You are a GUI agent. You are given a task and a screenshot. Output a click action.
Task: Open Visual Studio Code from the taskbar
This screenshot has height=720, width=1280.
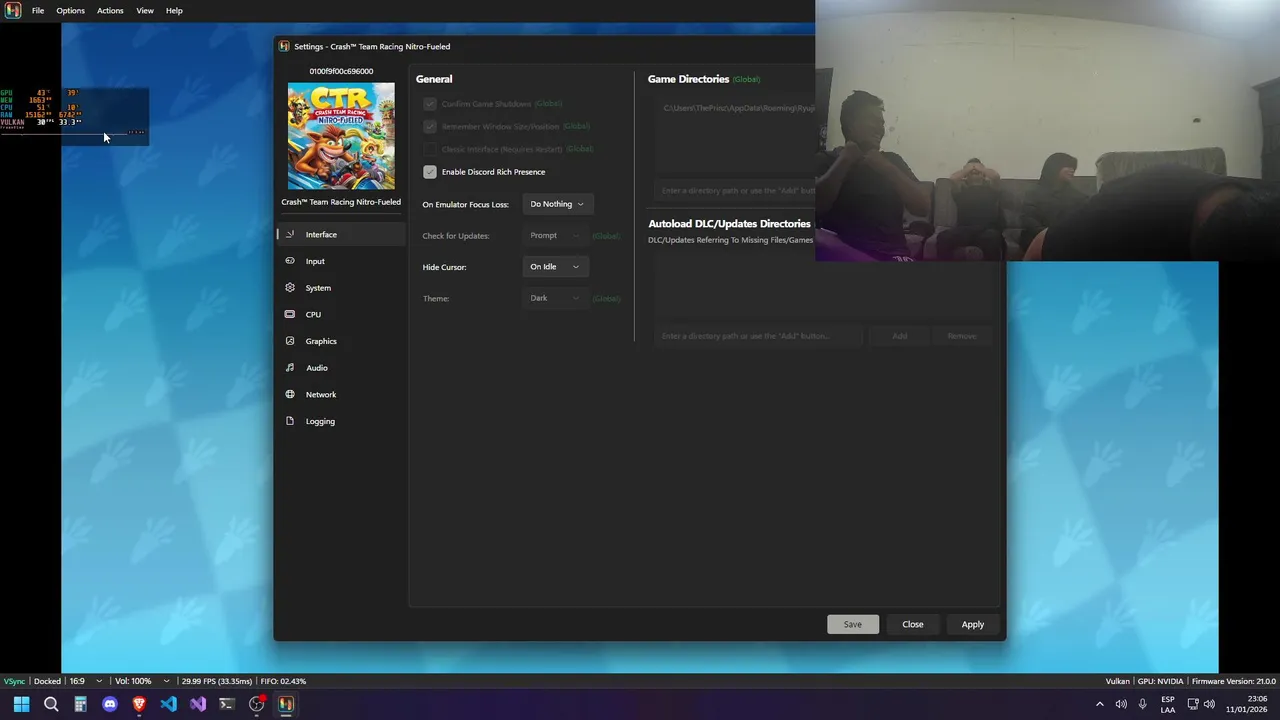tap(168, 704)
